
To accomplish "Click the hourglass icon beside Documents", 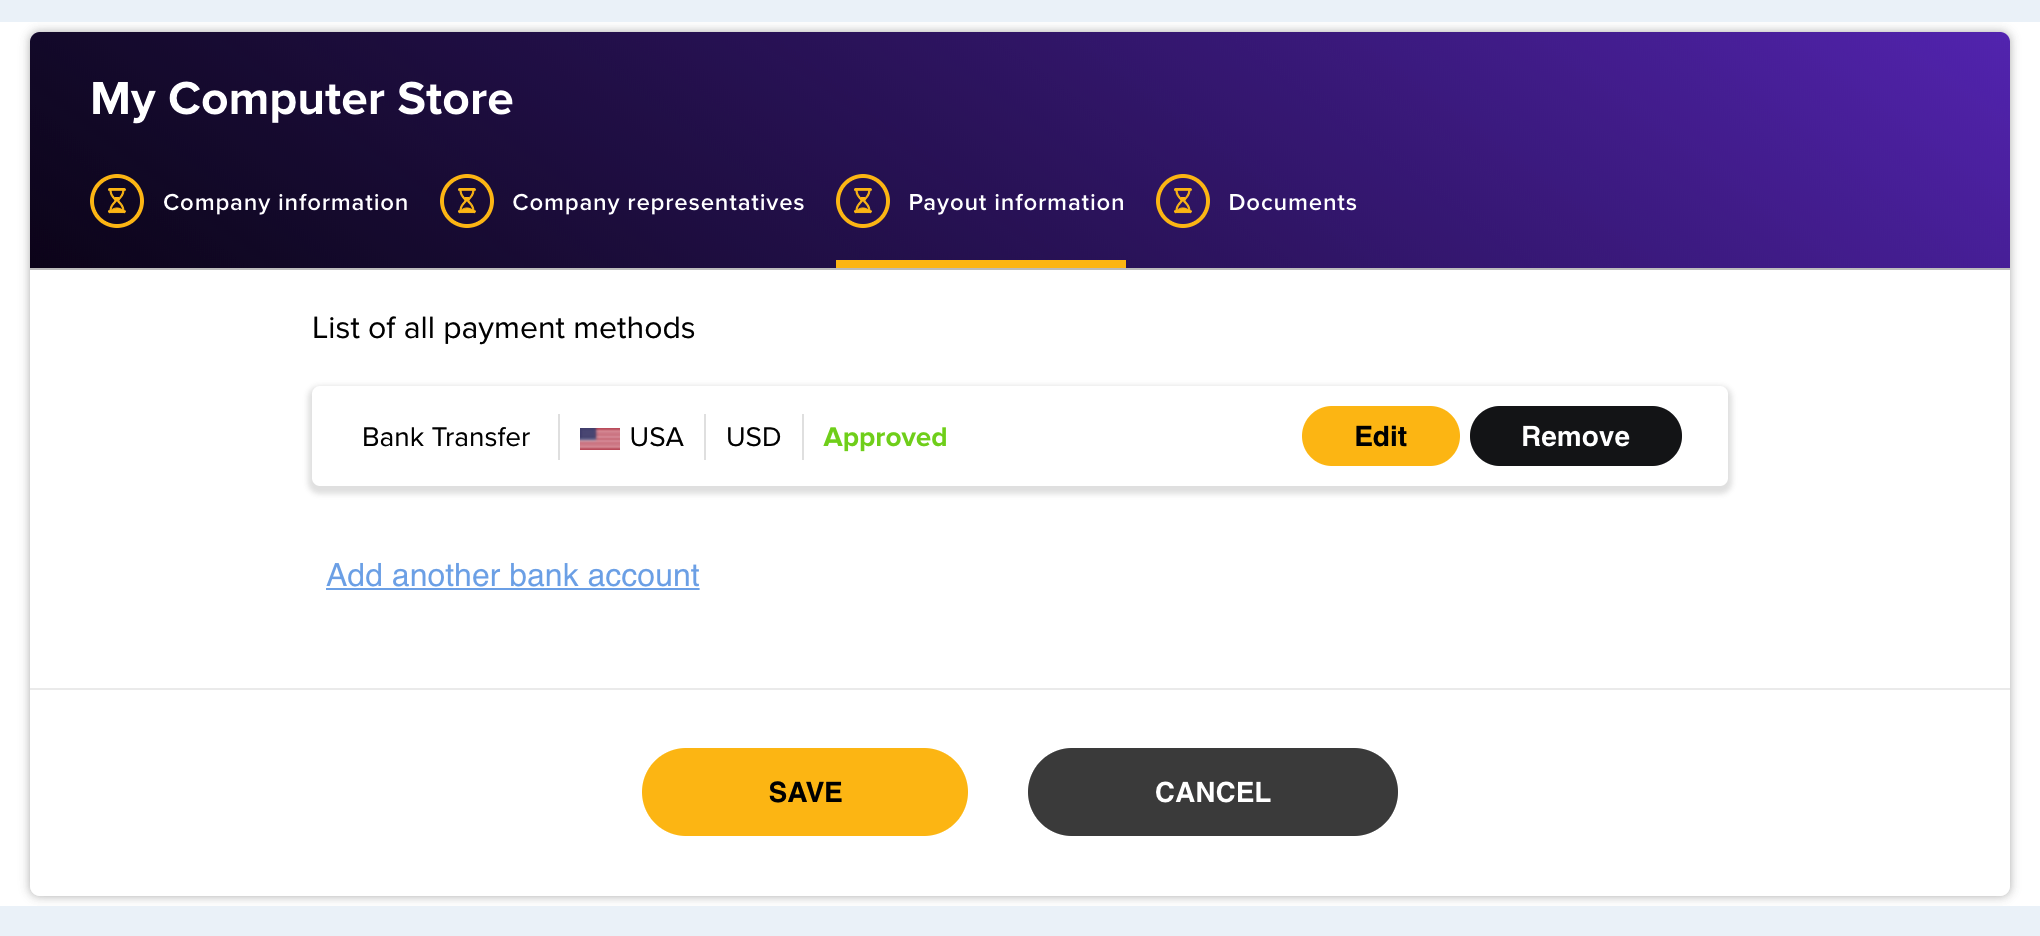I will coord(1183,201).
